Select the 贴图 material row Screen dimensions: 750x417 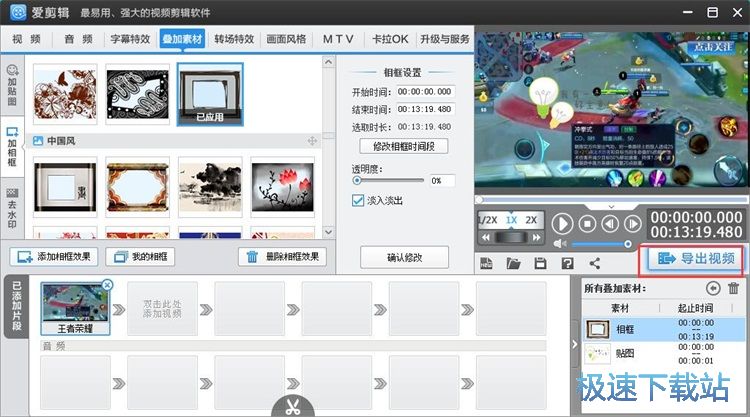[x=663, y=354]
